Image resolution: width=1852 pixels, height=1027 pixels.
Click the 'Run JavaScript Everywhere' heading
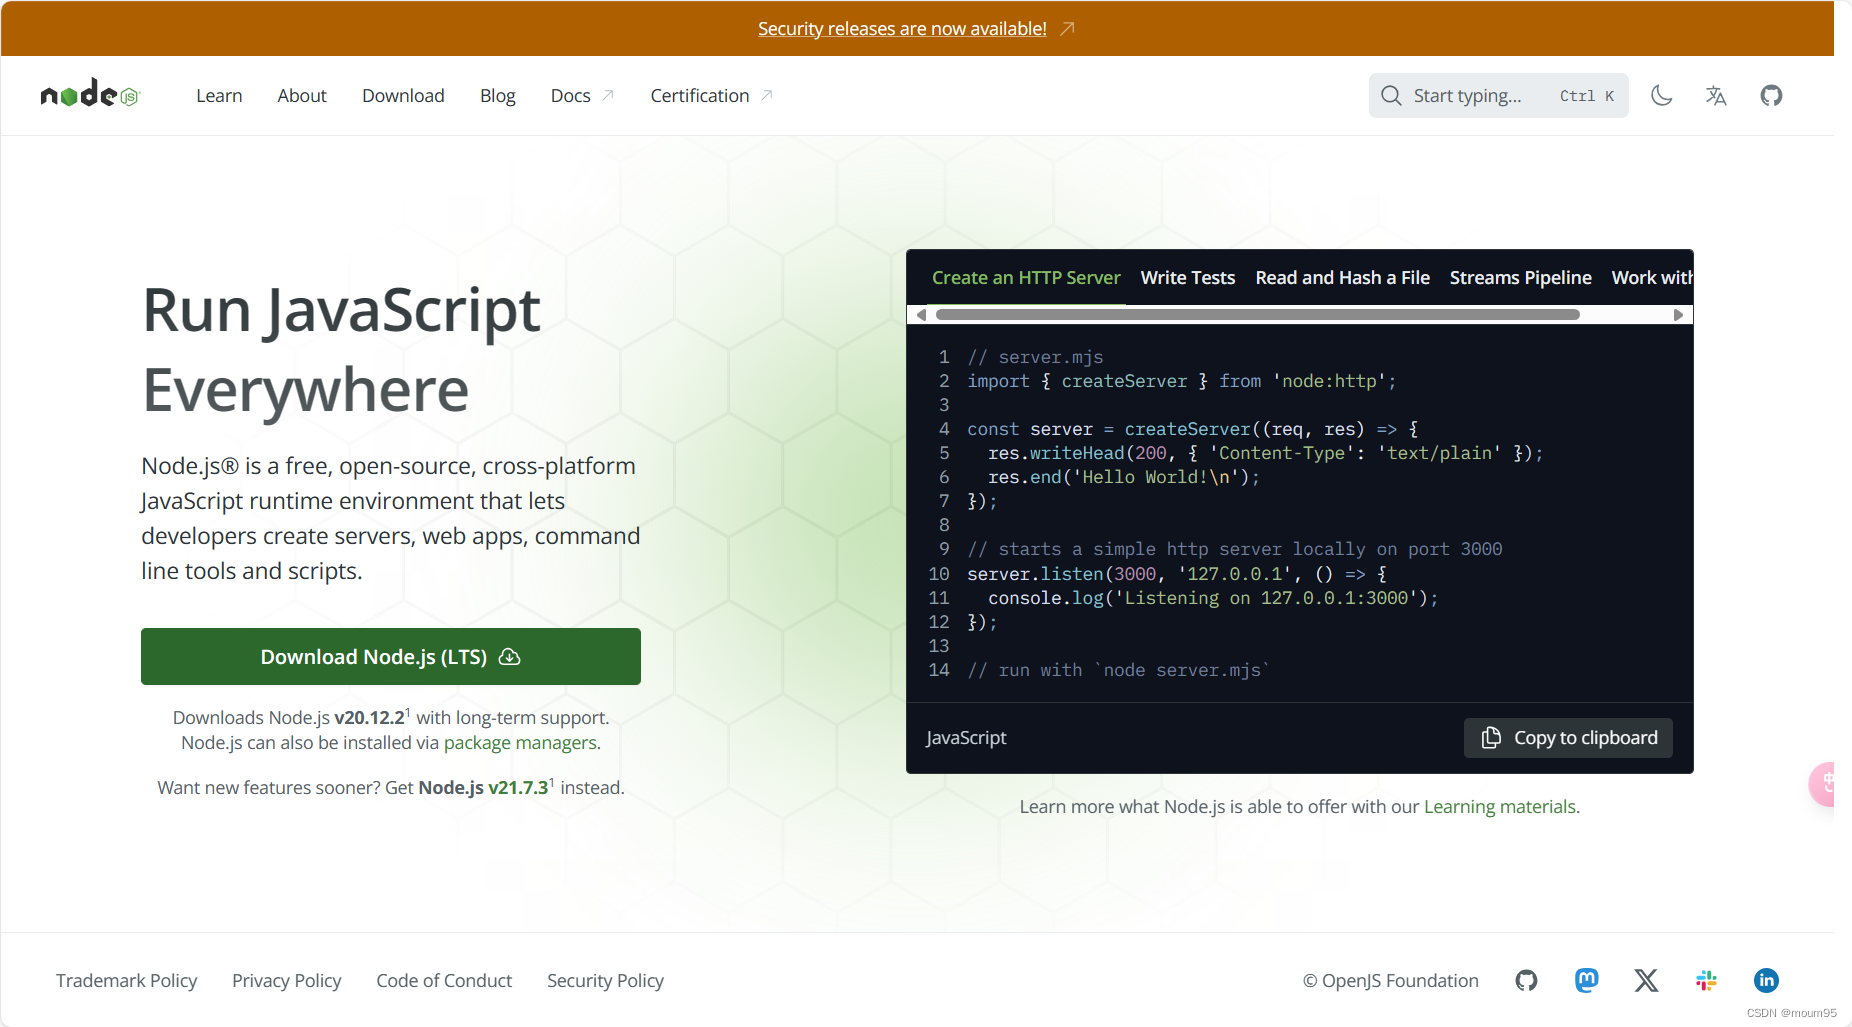pyautogui.click(x=341, y=349)
